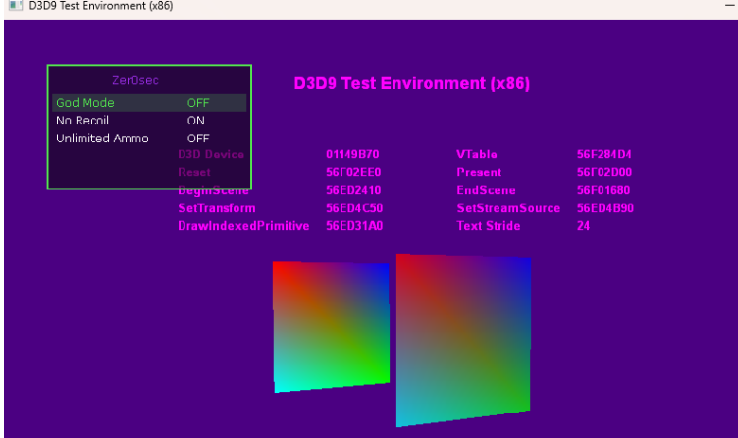Screen dimensions: 738x438
Task: Minimize the D3D9 Test Environment window
Action: click(x=728, y=6)
